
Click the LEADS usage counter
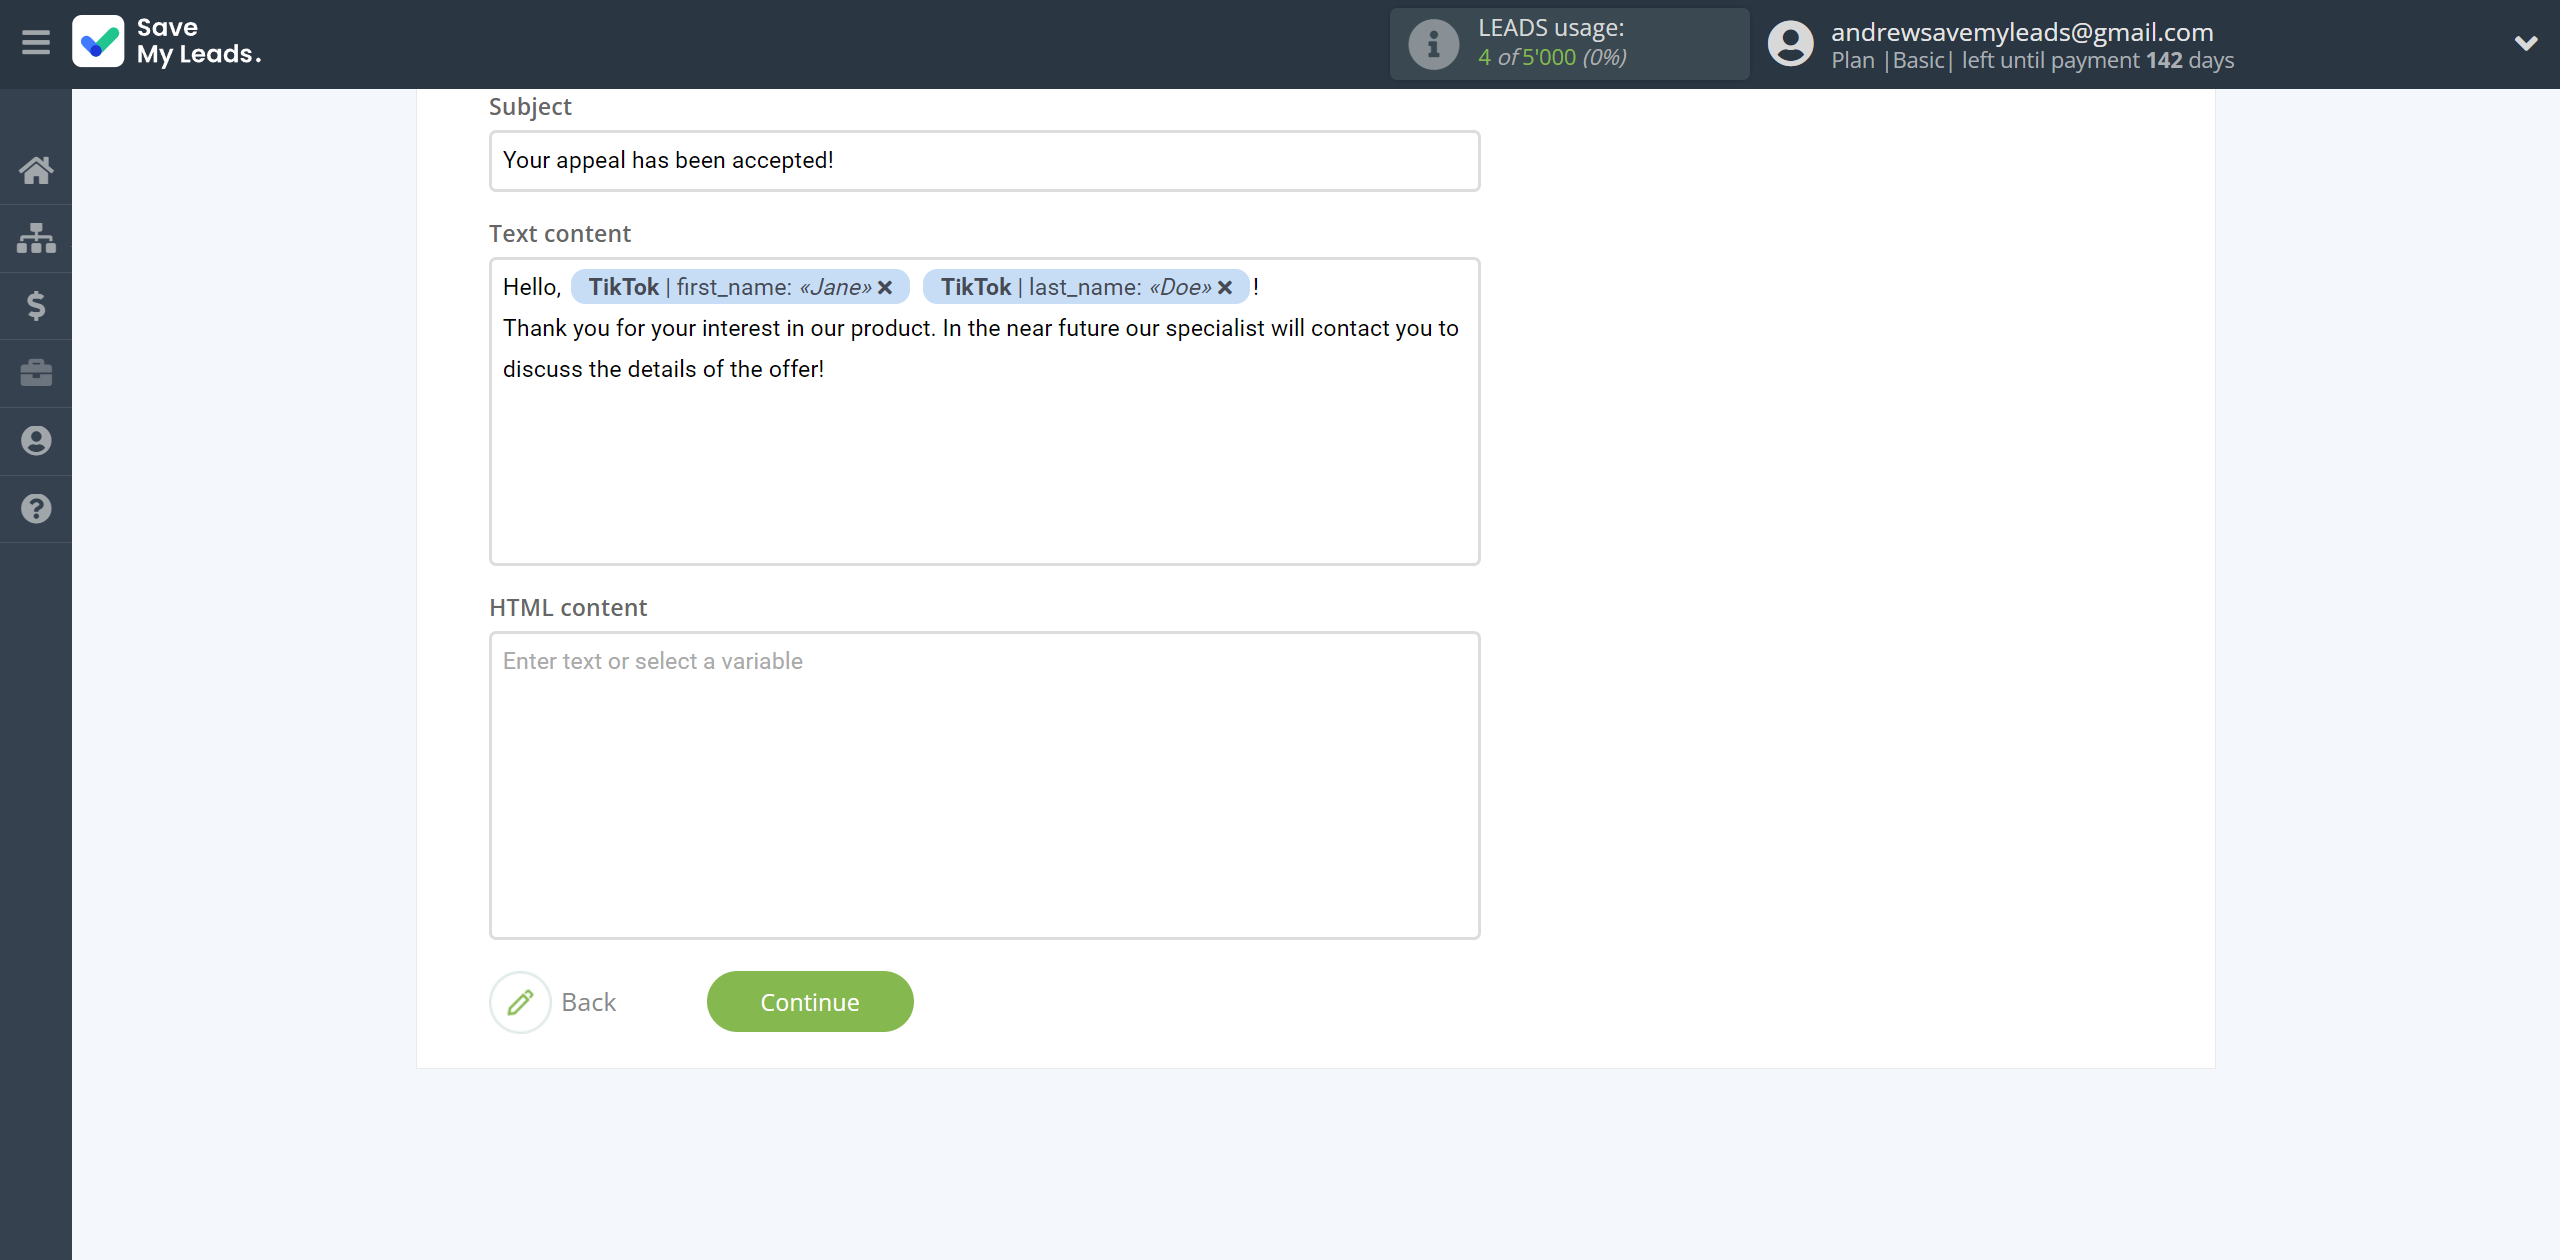click(x=1569, y=44)
